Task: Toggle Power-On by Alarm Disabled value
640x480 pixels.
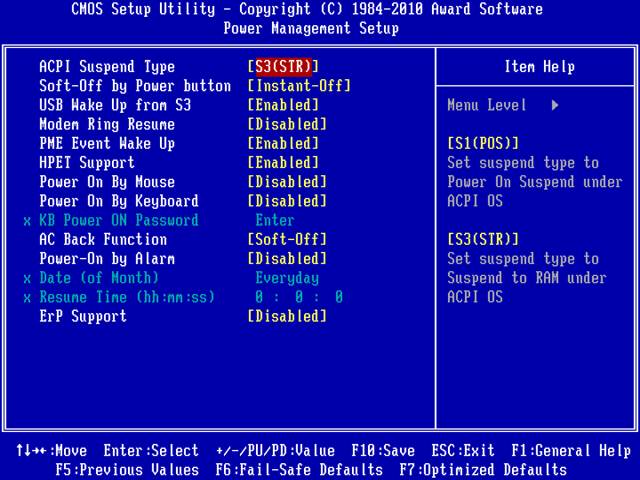Action: point(287,259)
